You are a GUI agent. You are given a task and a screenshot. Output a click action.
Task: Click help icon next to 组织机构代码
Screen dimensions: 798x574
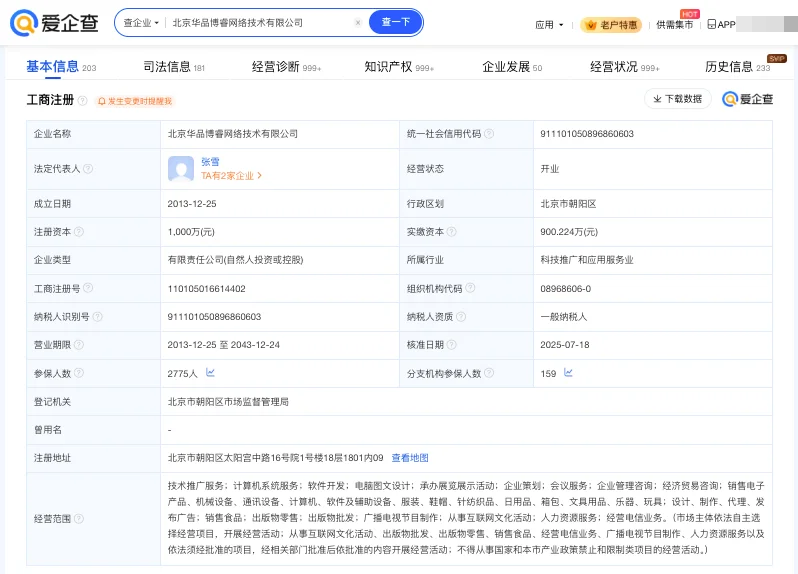pos(470,288)
